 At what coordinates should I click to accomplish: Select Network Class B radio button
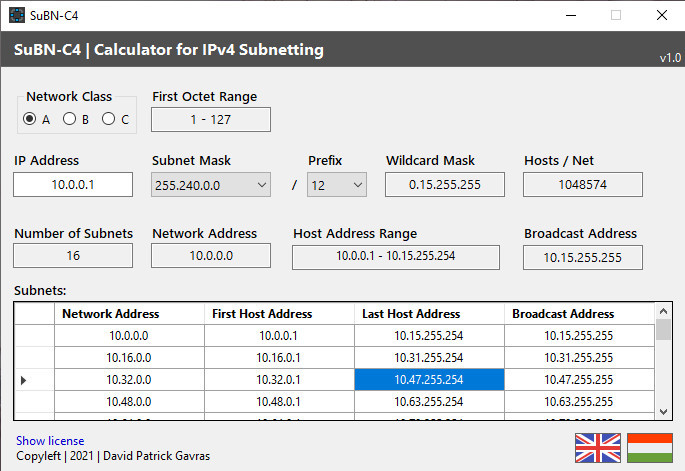[x=69, y=119]
